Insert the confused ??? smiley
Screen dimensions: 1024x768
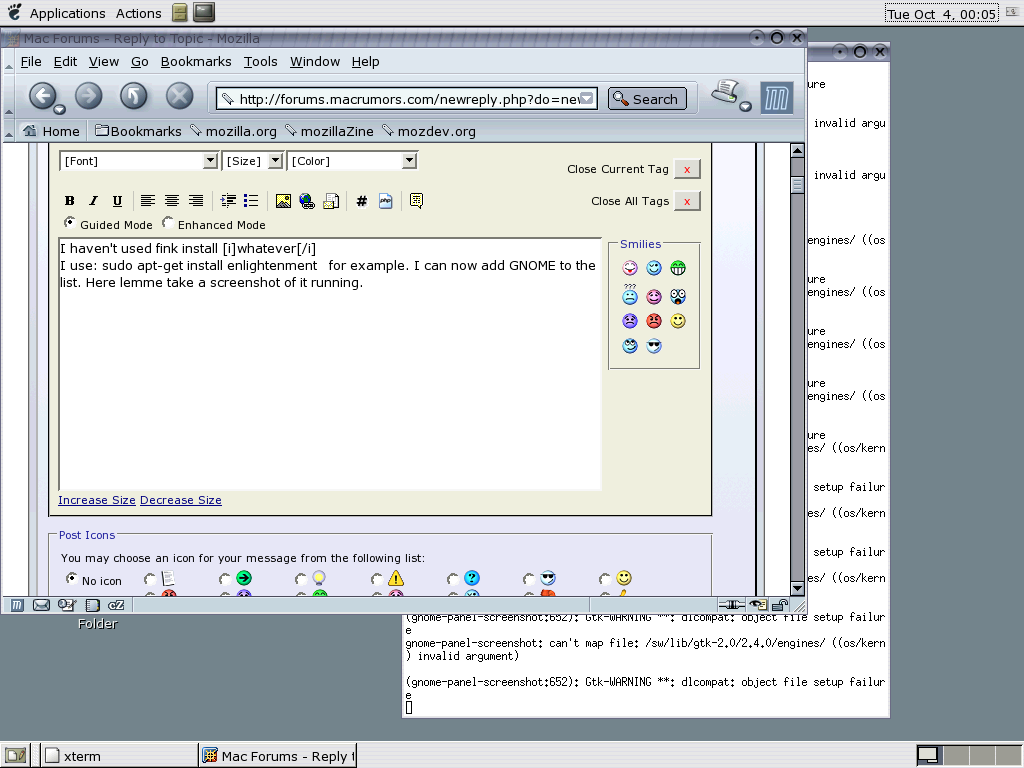pos(630,295)
